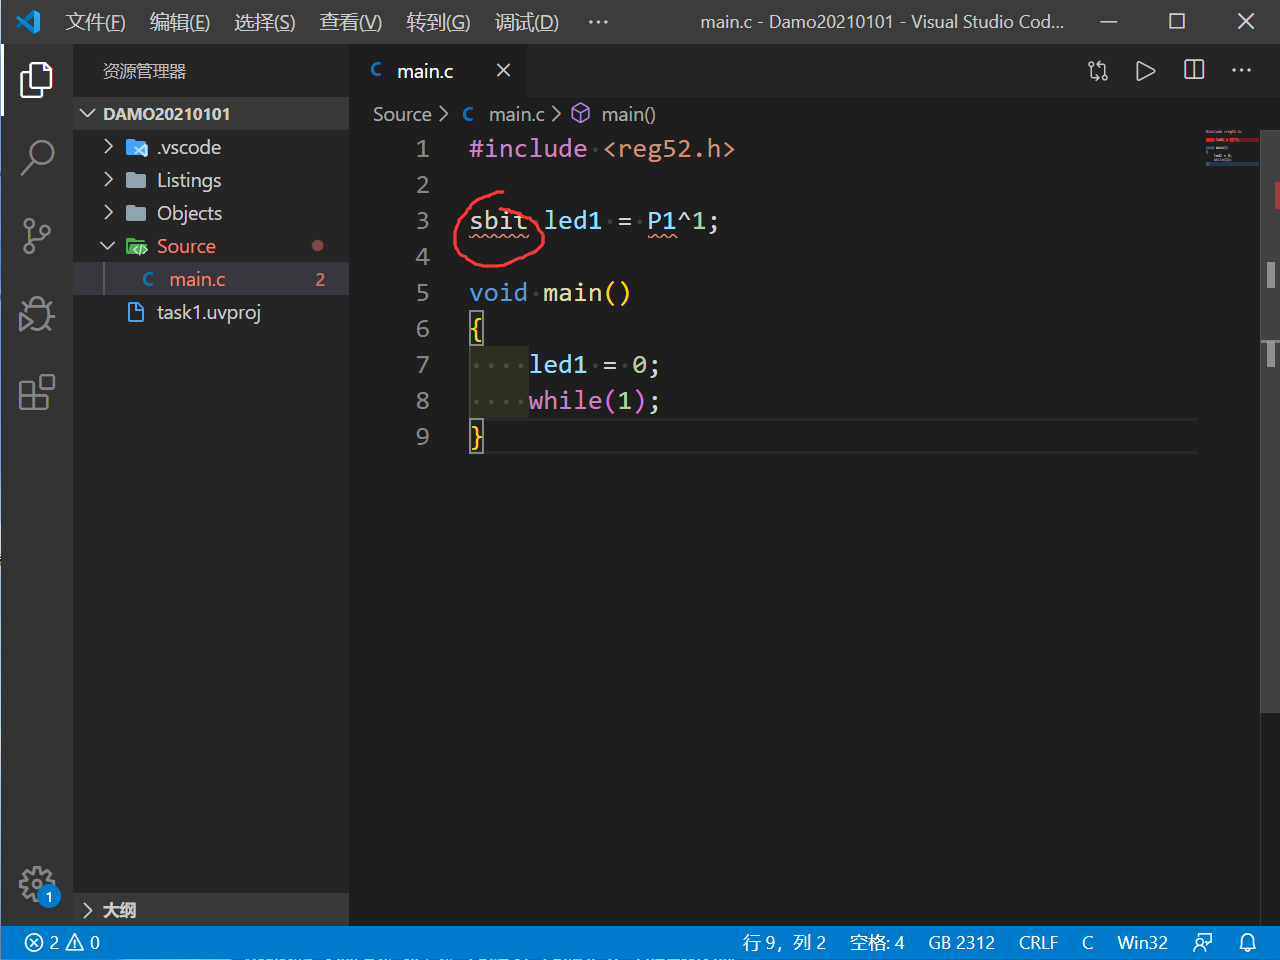Open the remote connection indicator
This screenshot has height=960, width=1280.
point(1202,942)
